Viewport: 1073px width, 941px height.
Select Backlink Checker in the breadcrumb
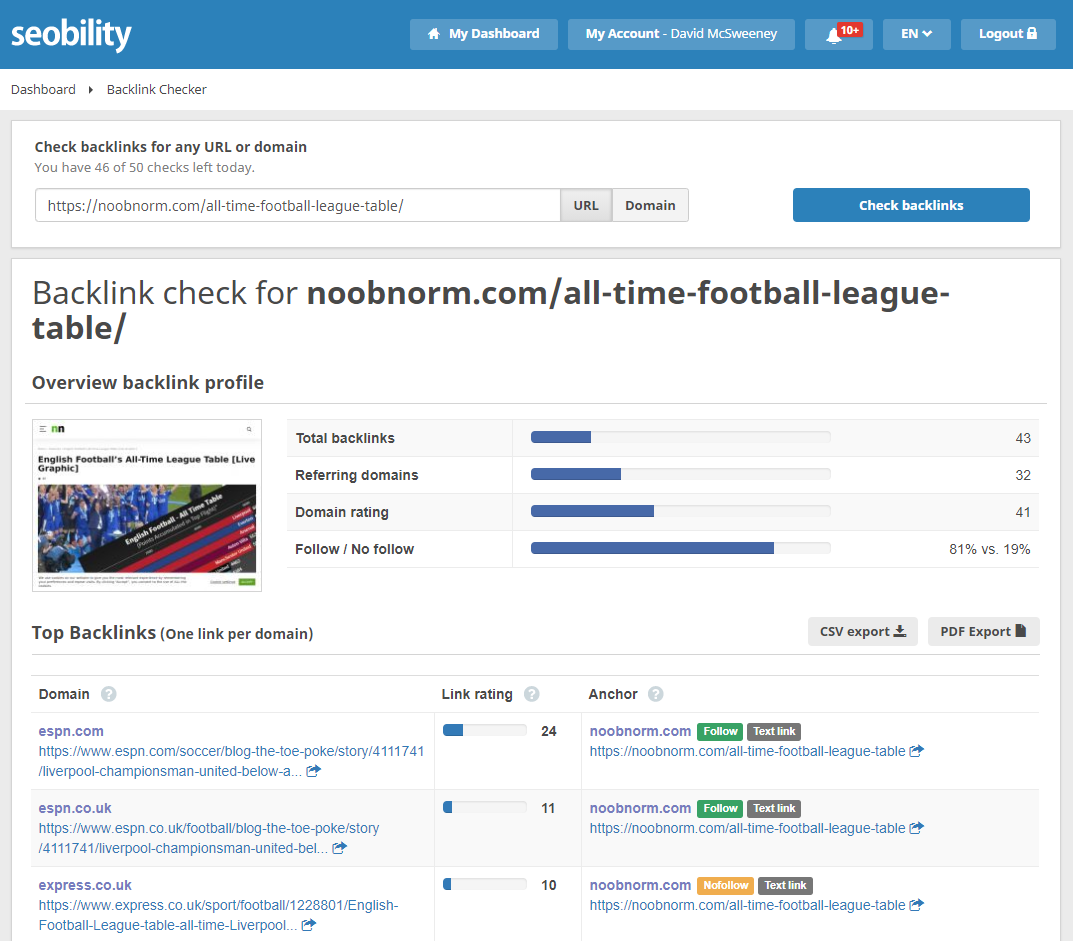tap(156, 89)
